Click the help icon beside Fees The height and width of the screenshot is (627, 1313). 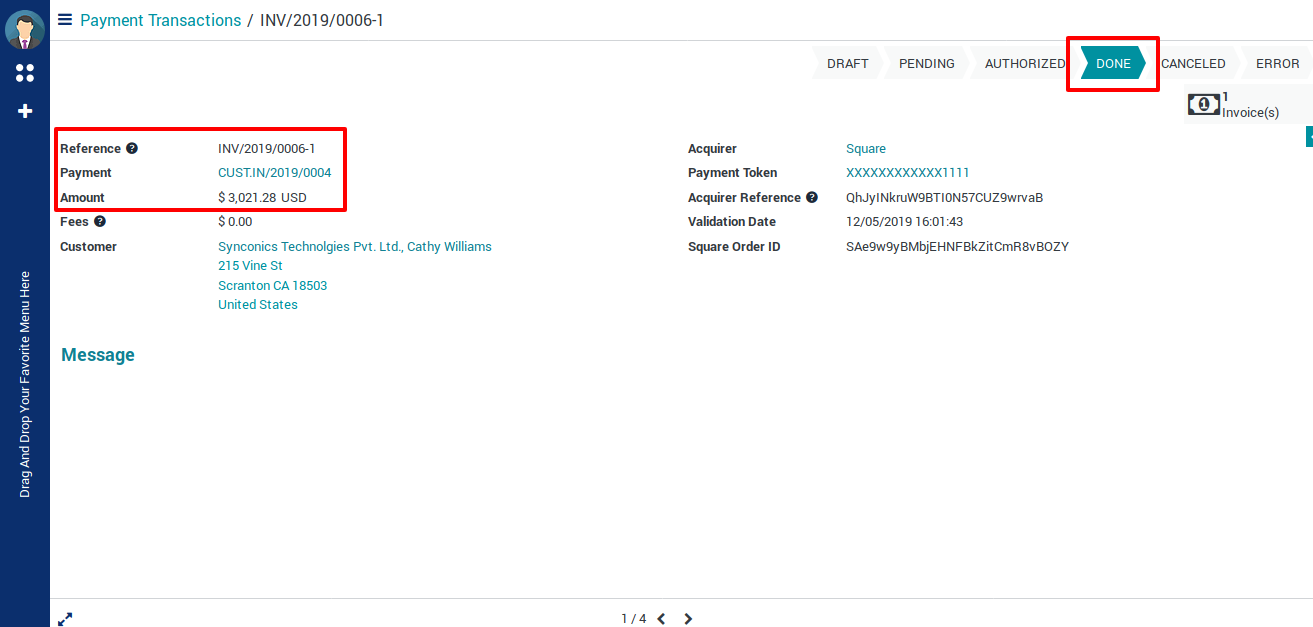point(100,222)
